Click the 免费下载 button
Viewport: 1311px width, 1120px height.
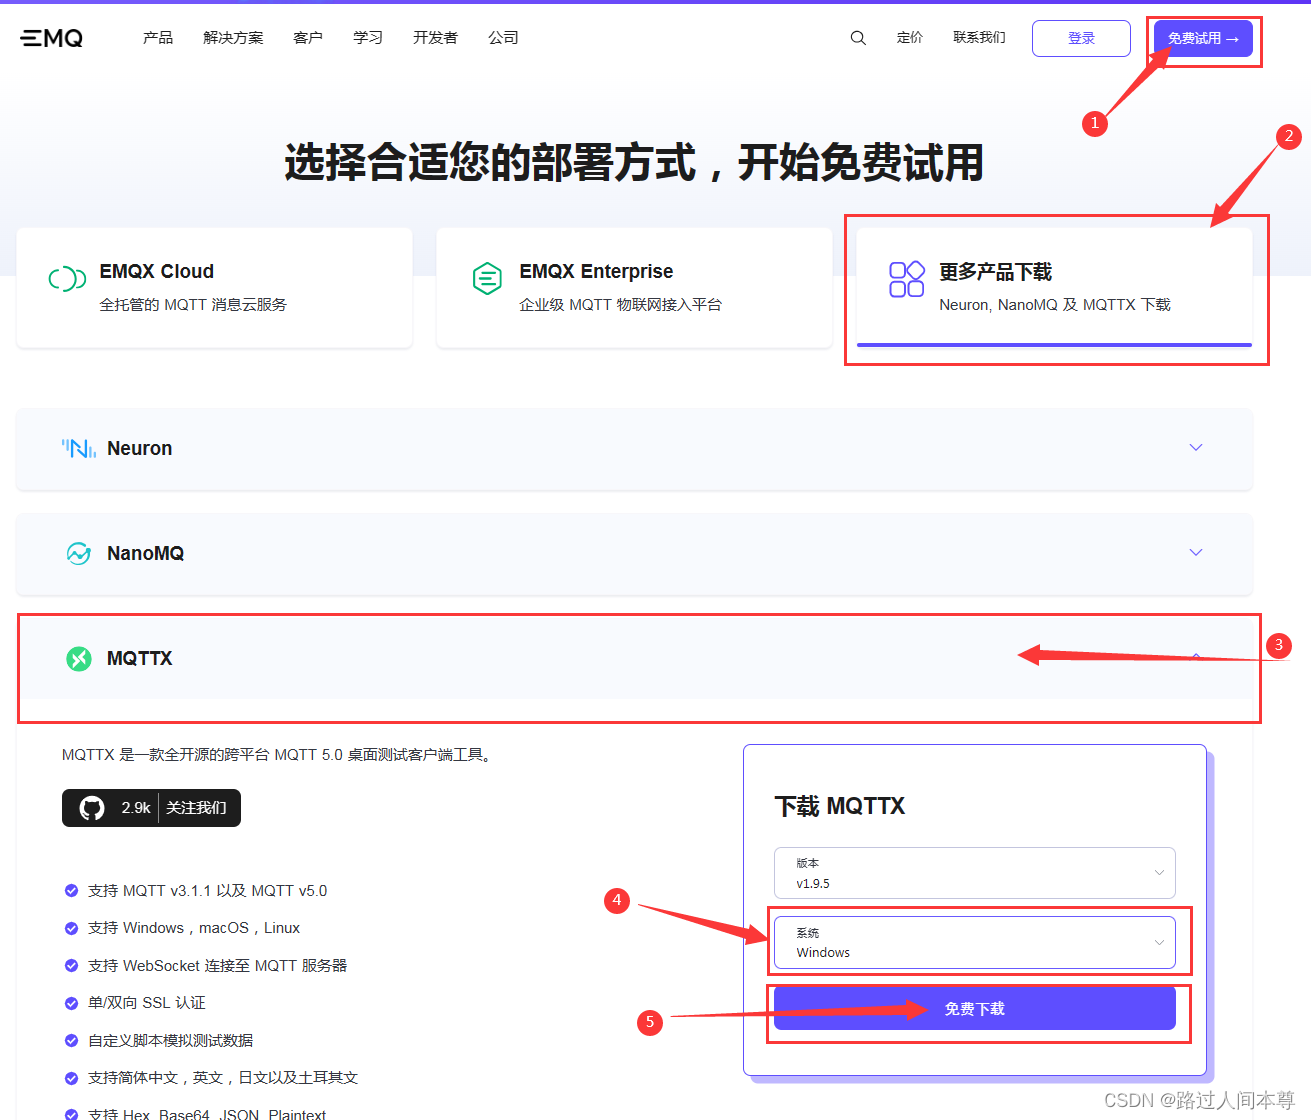pyautogui.click(x=975, y=1008)
